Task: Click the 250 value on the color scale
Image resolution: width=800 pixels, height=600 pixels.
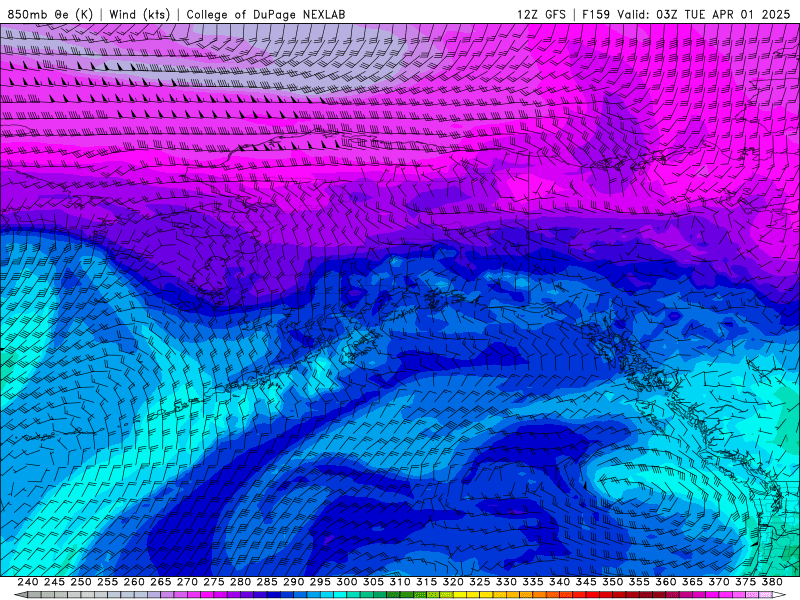Action: tap(81, 582)
